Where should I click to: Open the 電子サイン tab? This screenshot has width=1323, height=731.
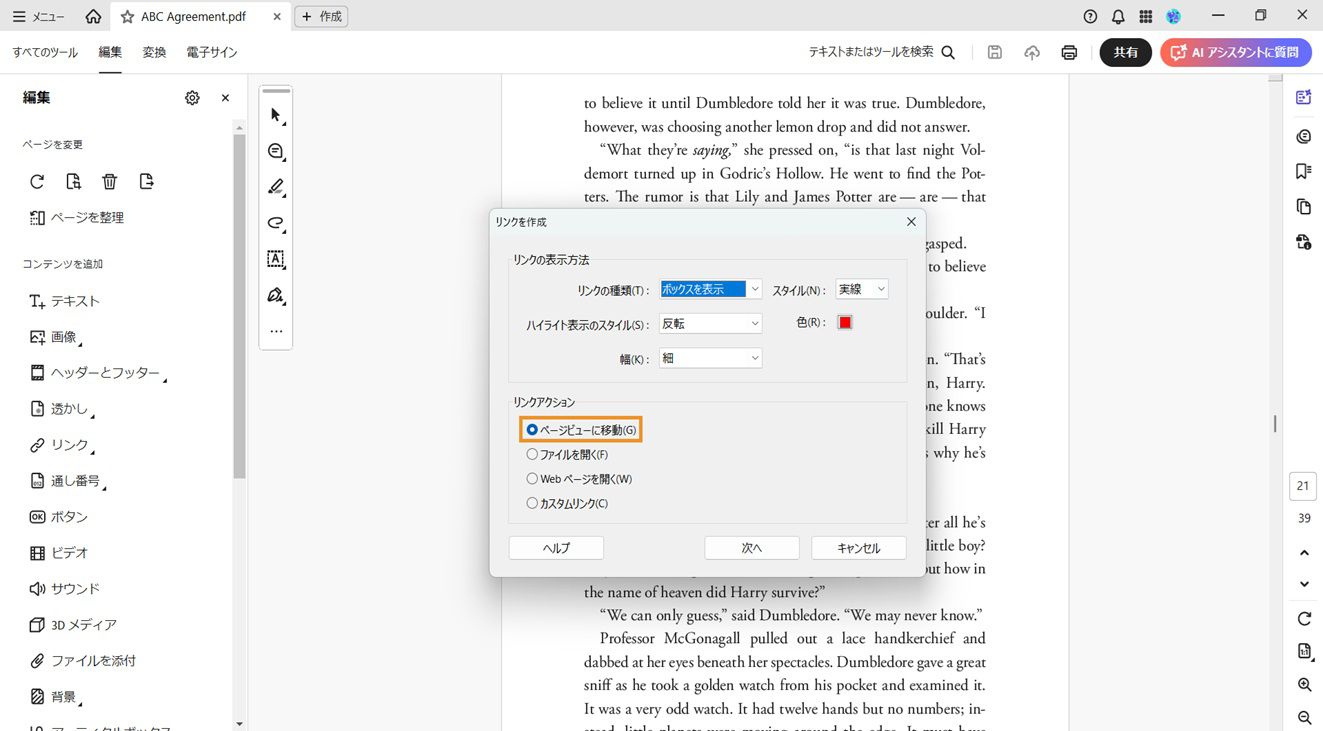point(211,52)
